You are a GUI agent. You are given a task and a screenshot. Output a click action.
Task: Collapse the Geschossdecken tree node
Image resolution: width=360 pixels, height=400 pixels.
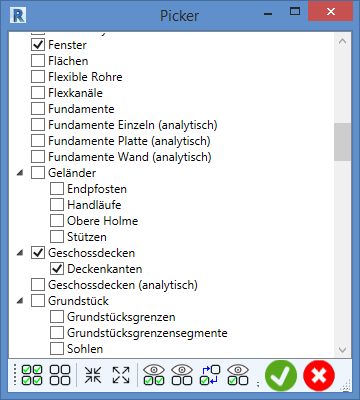tap(20, 253)
